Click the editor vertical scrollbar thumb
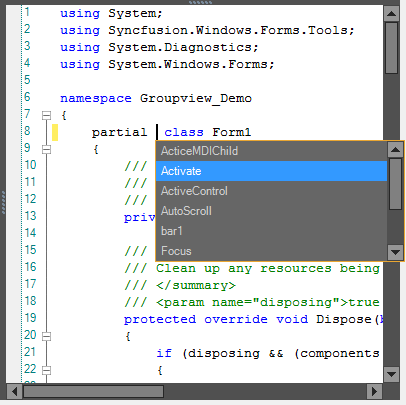 click(x=391, y=48)
